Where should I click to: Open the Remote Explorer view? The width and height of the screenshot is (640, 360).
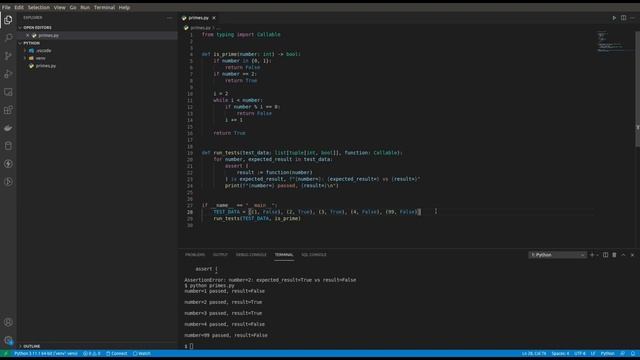point(8,92)
